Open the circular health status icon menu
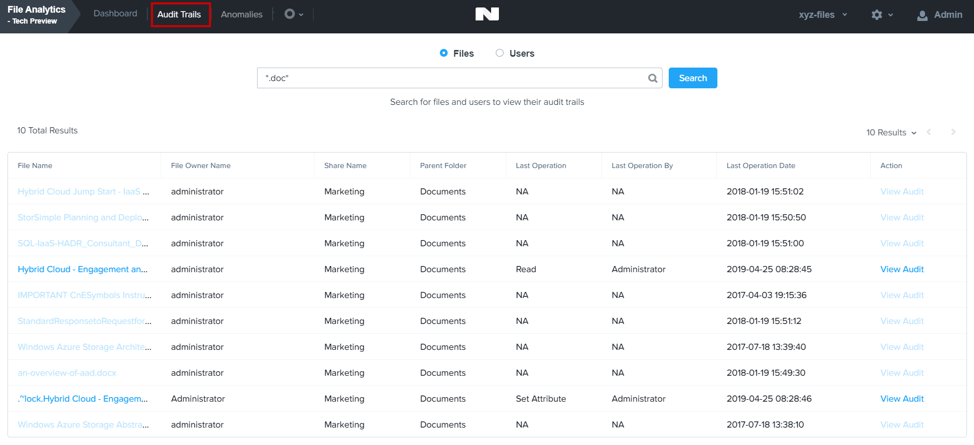This screenshot has height=445, width=974. coord(289,14)
